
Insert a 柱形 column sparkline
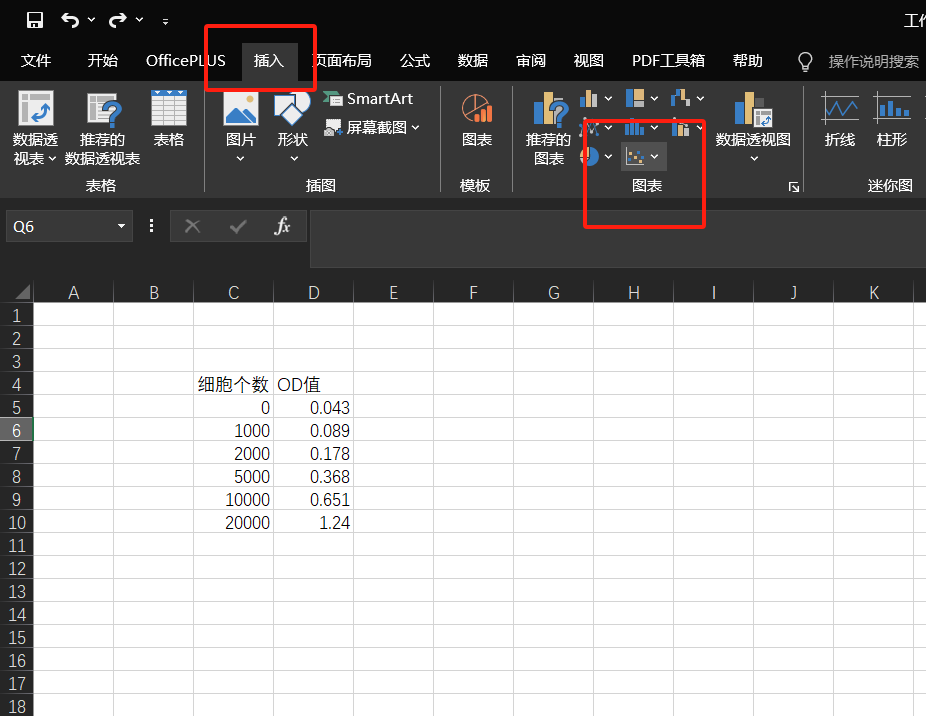[892, 120]
